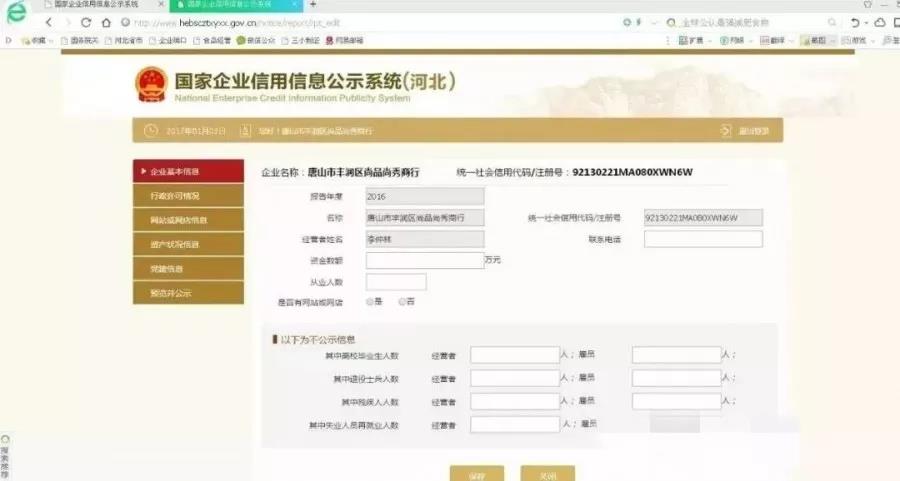Open the 微信公众 bookmark with green icon
Viewport: 900px width, 481px height.
point(256,41)
